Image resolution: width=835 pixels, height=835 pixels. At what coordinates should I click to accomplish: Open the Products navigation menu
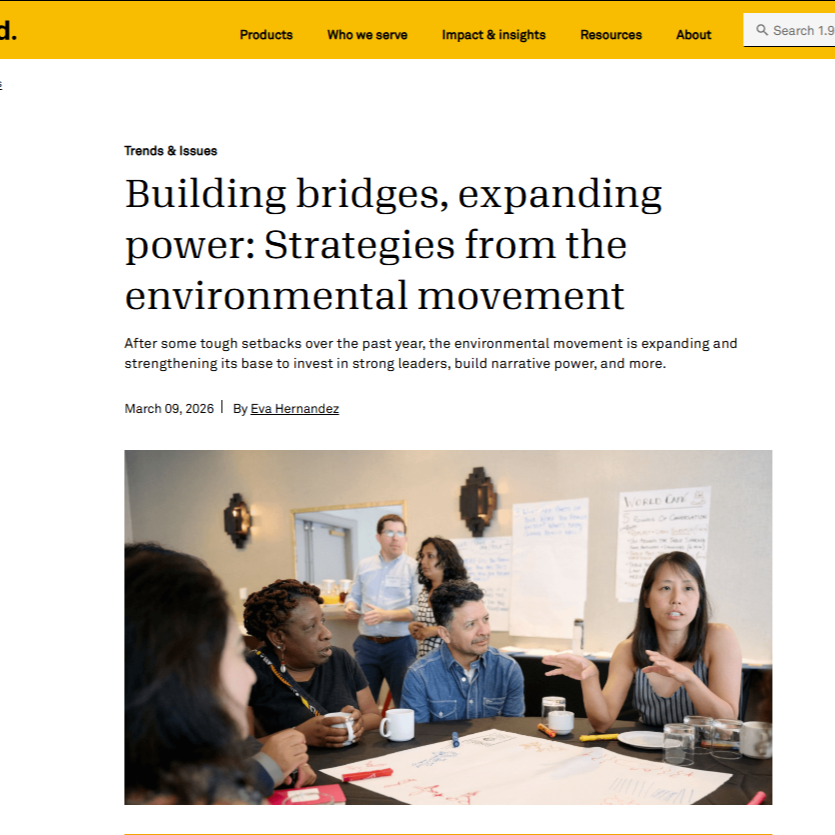(265, 35)
